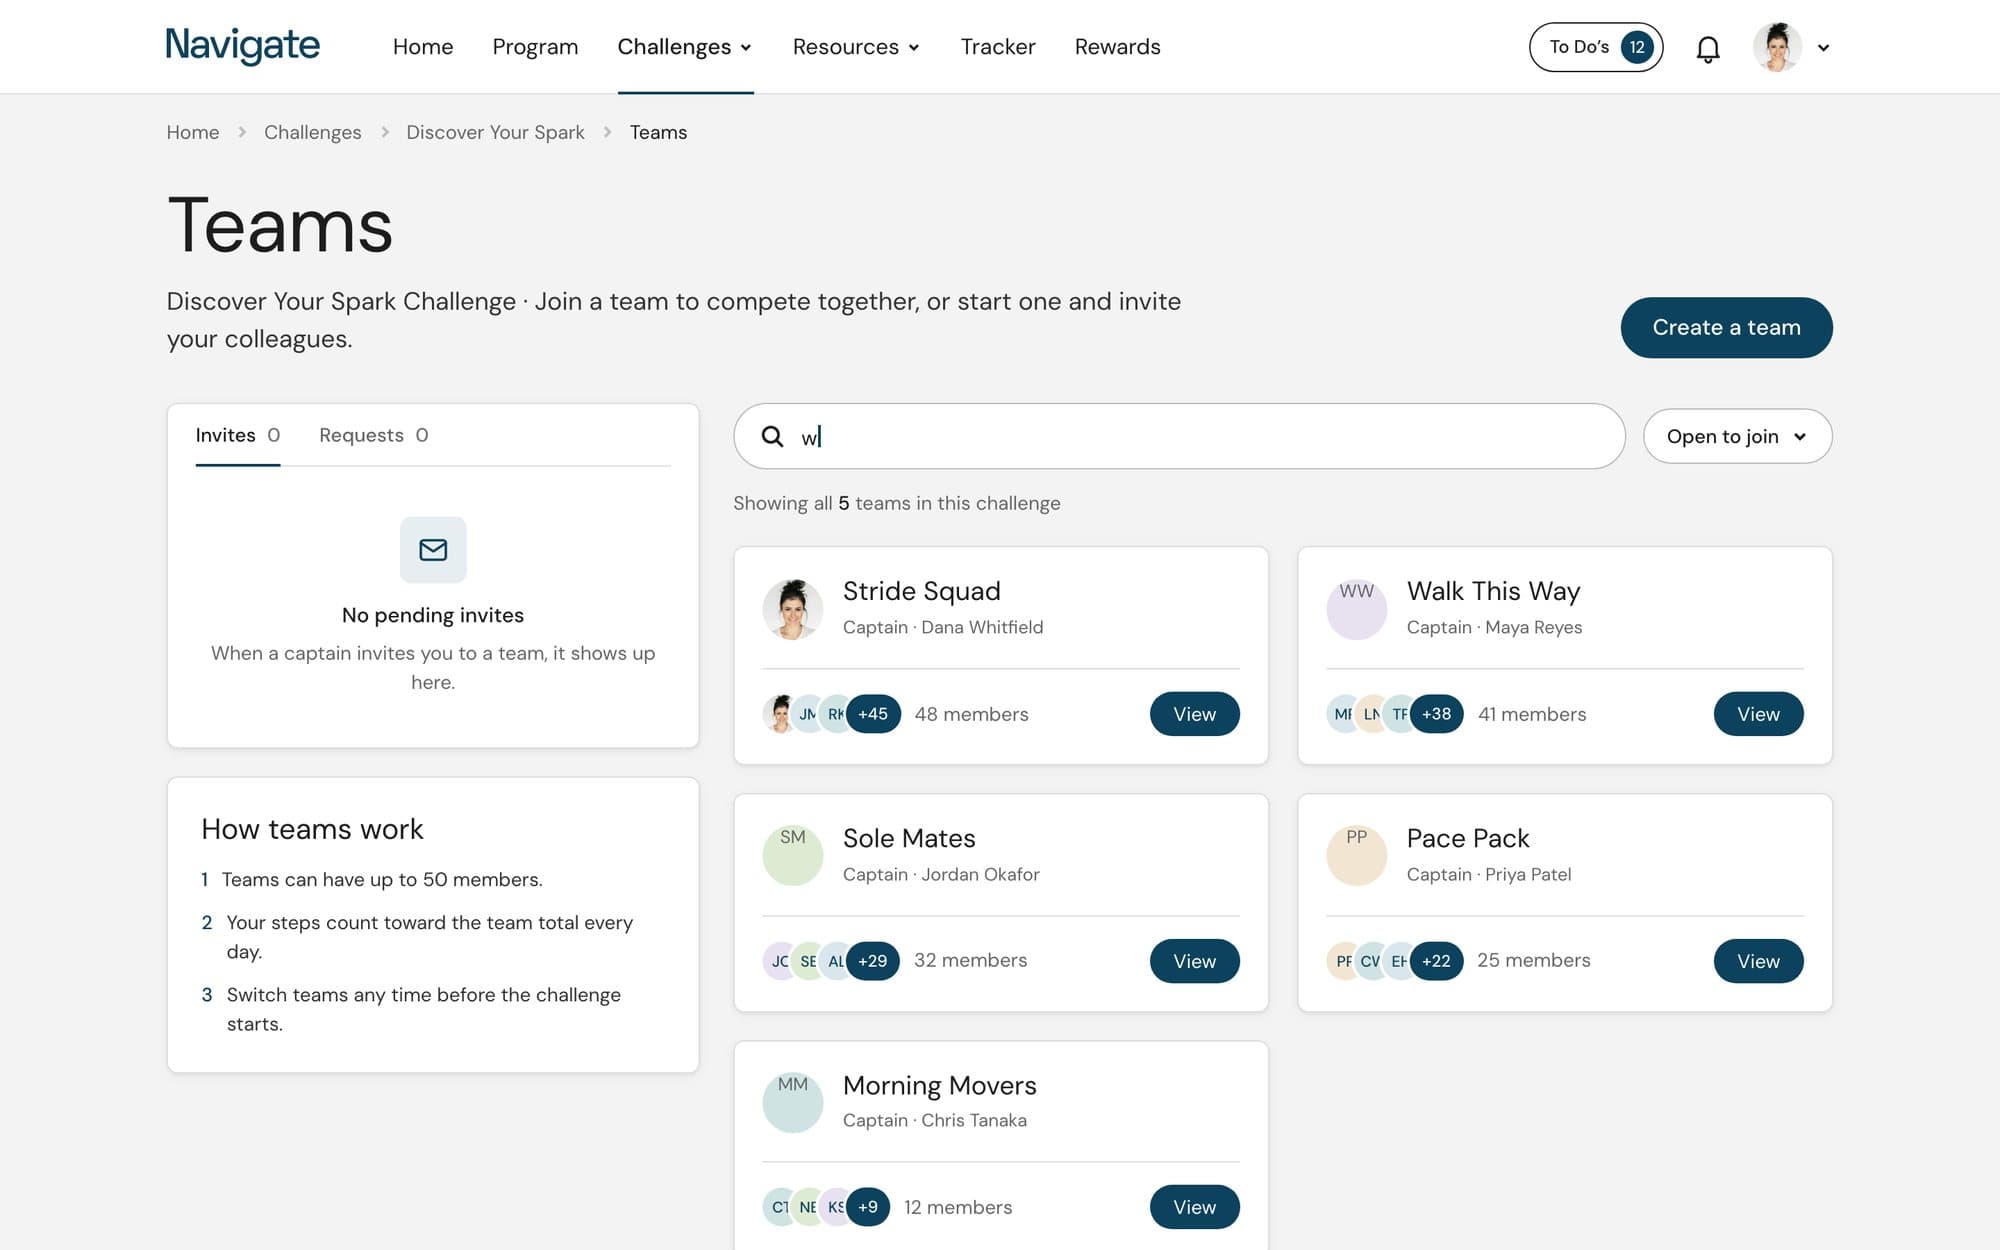Viewport: 2000px width, 1250px height.
Task: Open the notifications bell
Action: coord(1708,48)
